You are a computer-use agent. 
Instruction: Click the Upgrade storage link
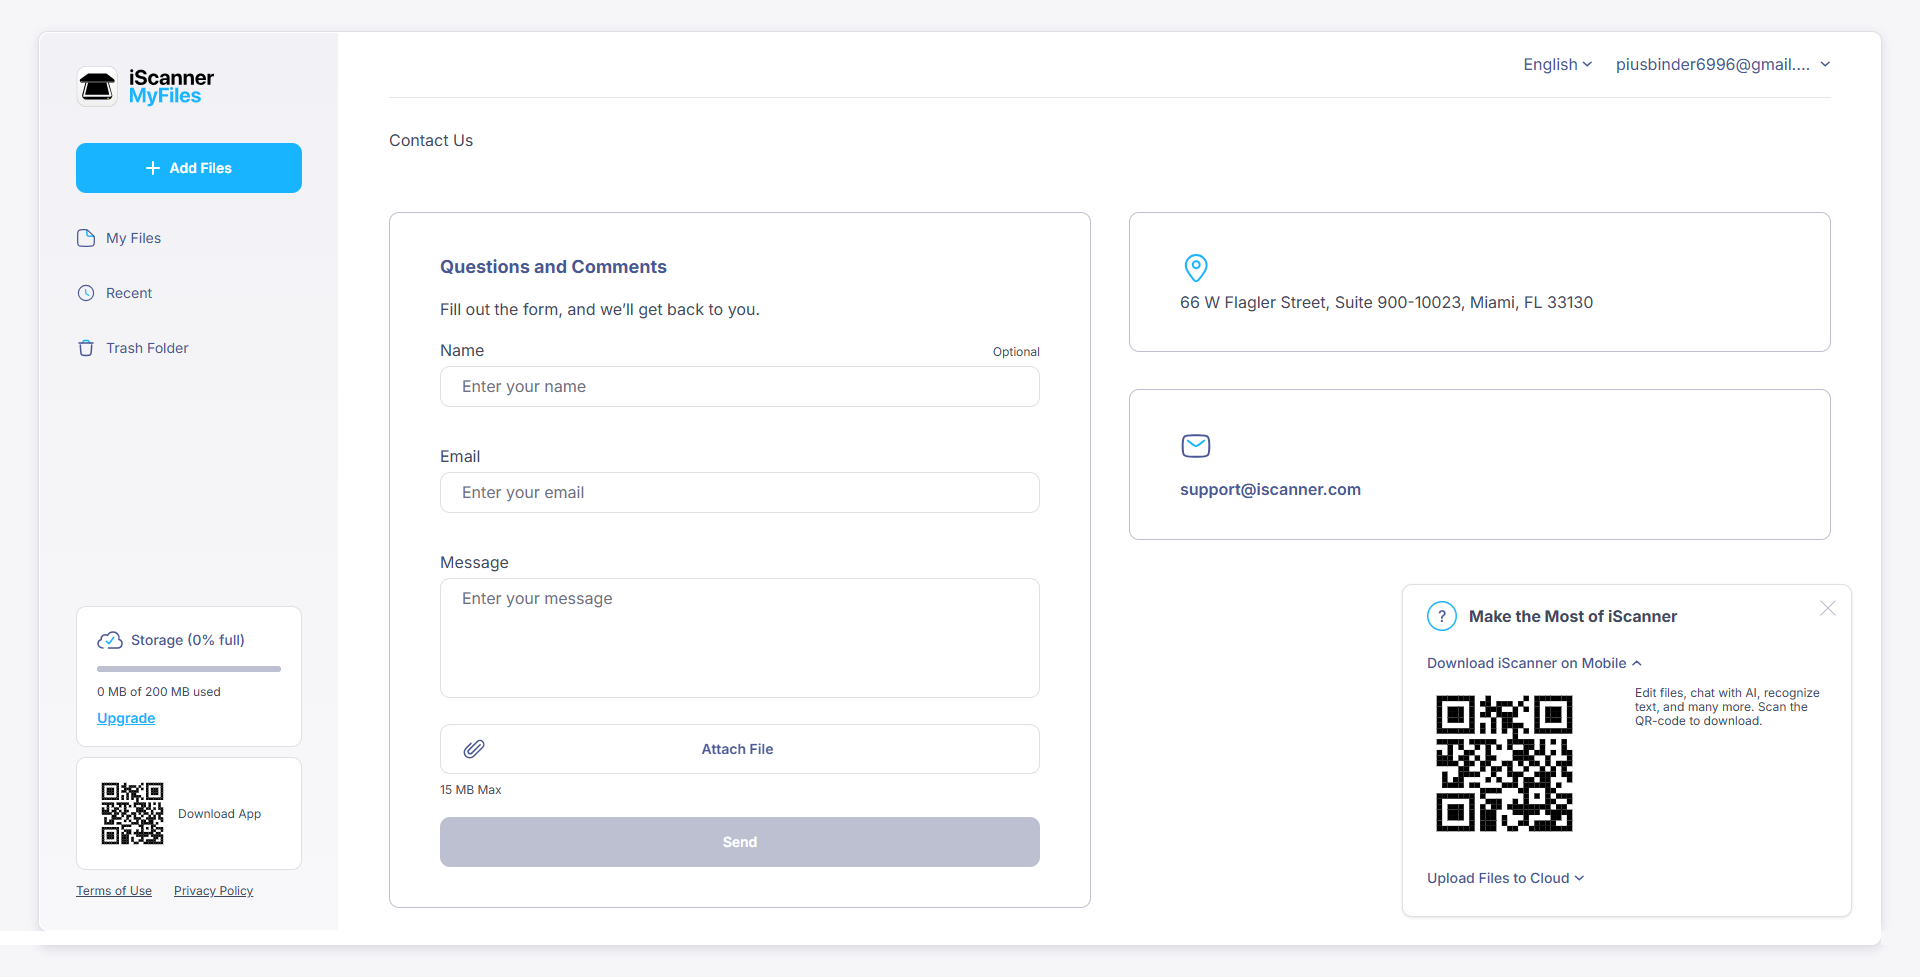click(126, 718)
